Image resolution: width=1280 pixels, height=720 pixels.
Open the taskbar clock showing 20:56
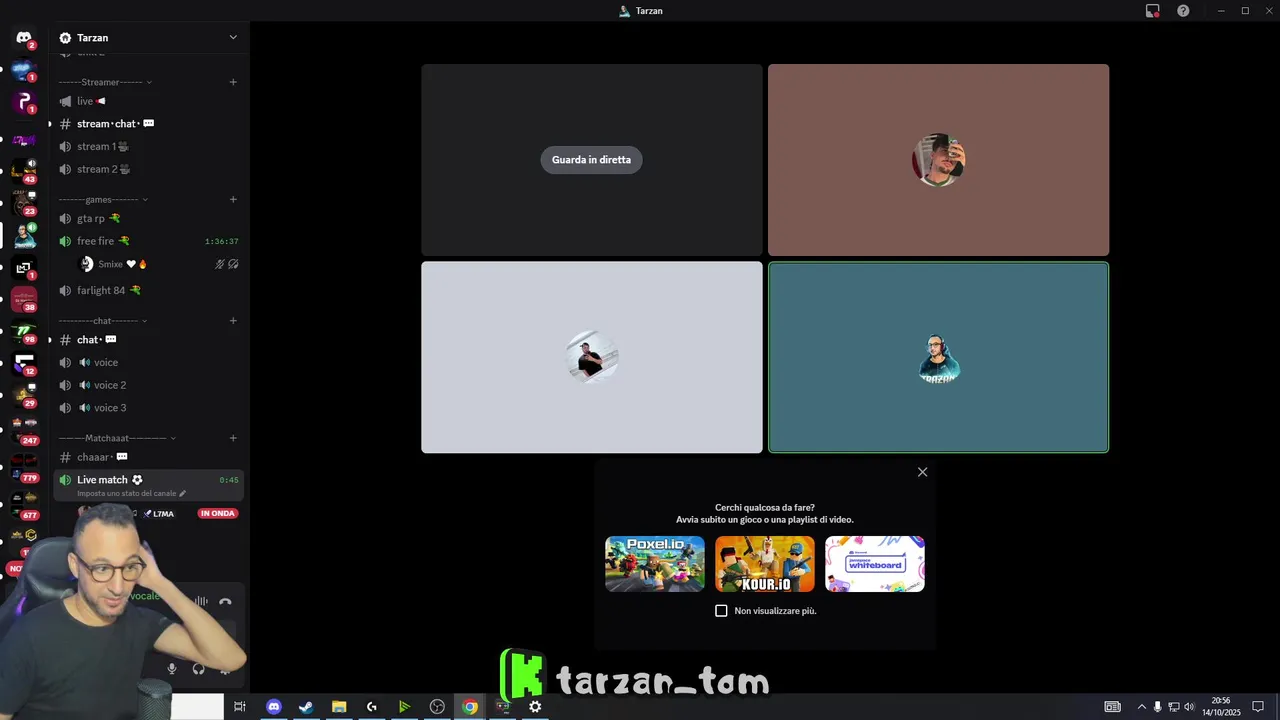point(1221,707)
